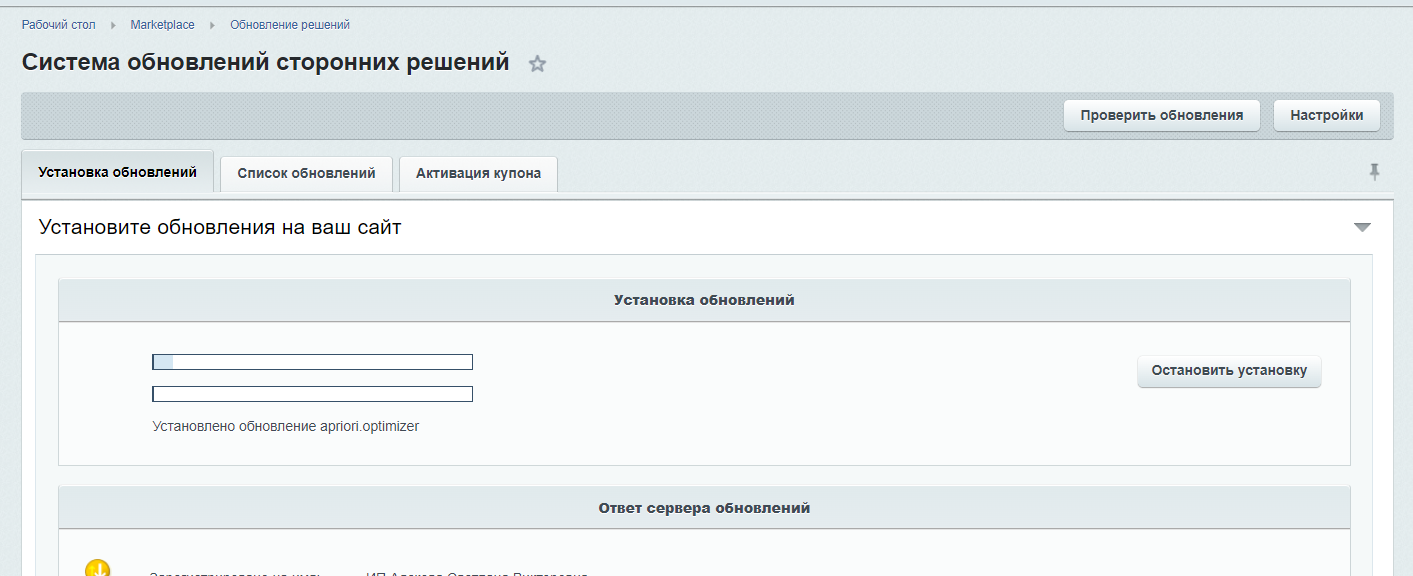Open Настройки button in the toolbar
The height and width of the screenshot is (576, 1413).
1326,115
